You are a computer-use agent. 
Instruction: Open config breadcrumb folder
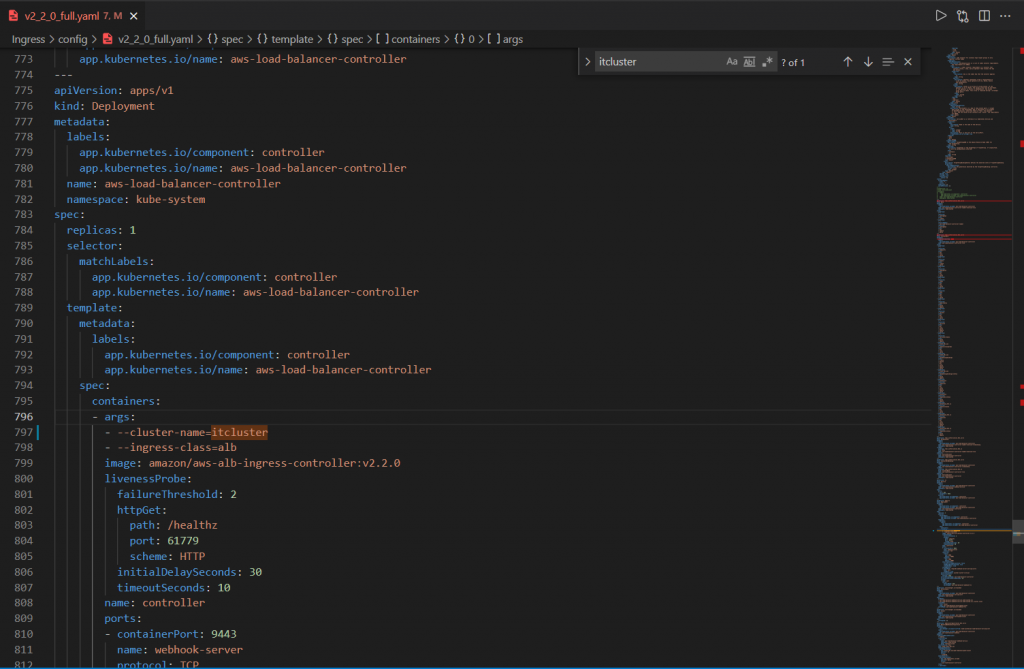point(72,39)
